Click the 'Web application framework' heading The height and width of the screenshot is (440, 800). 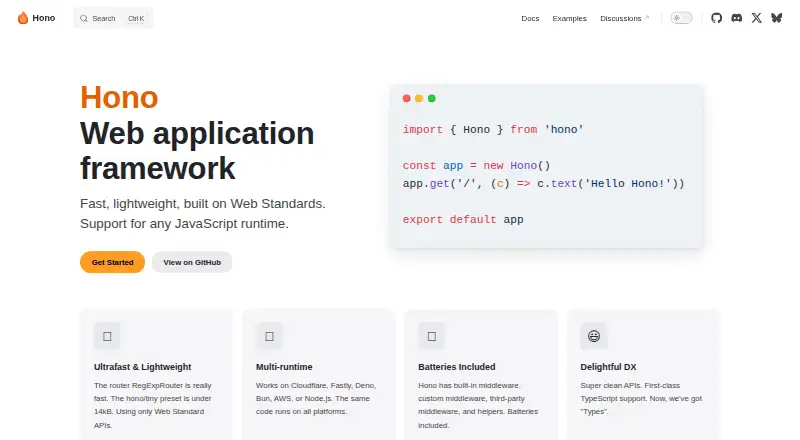coord(197,151)
